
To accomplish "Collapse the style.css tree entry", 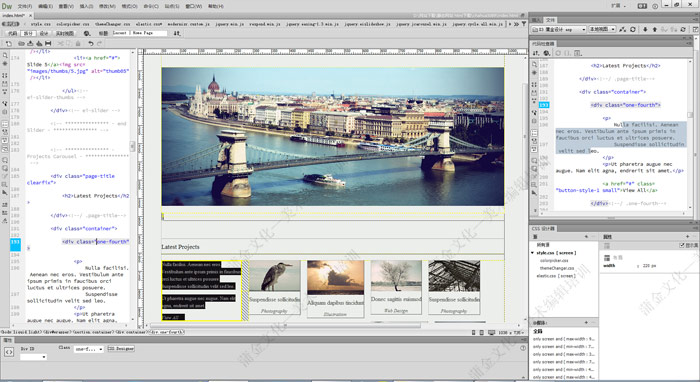I will (533, 253).
